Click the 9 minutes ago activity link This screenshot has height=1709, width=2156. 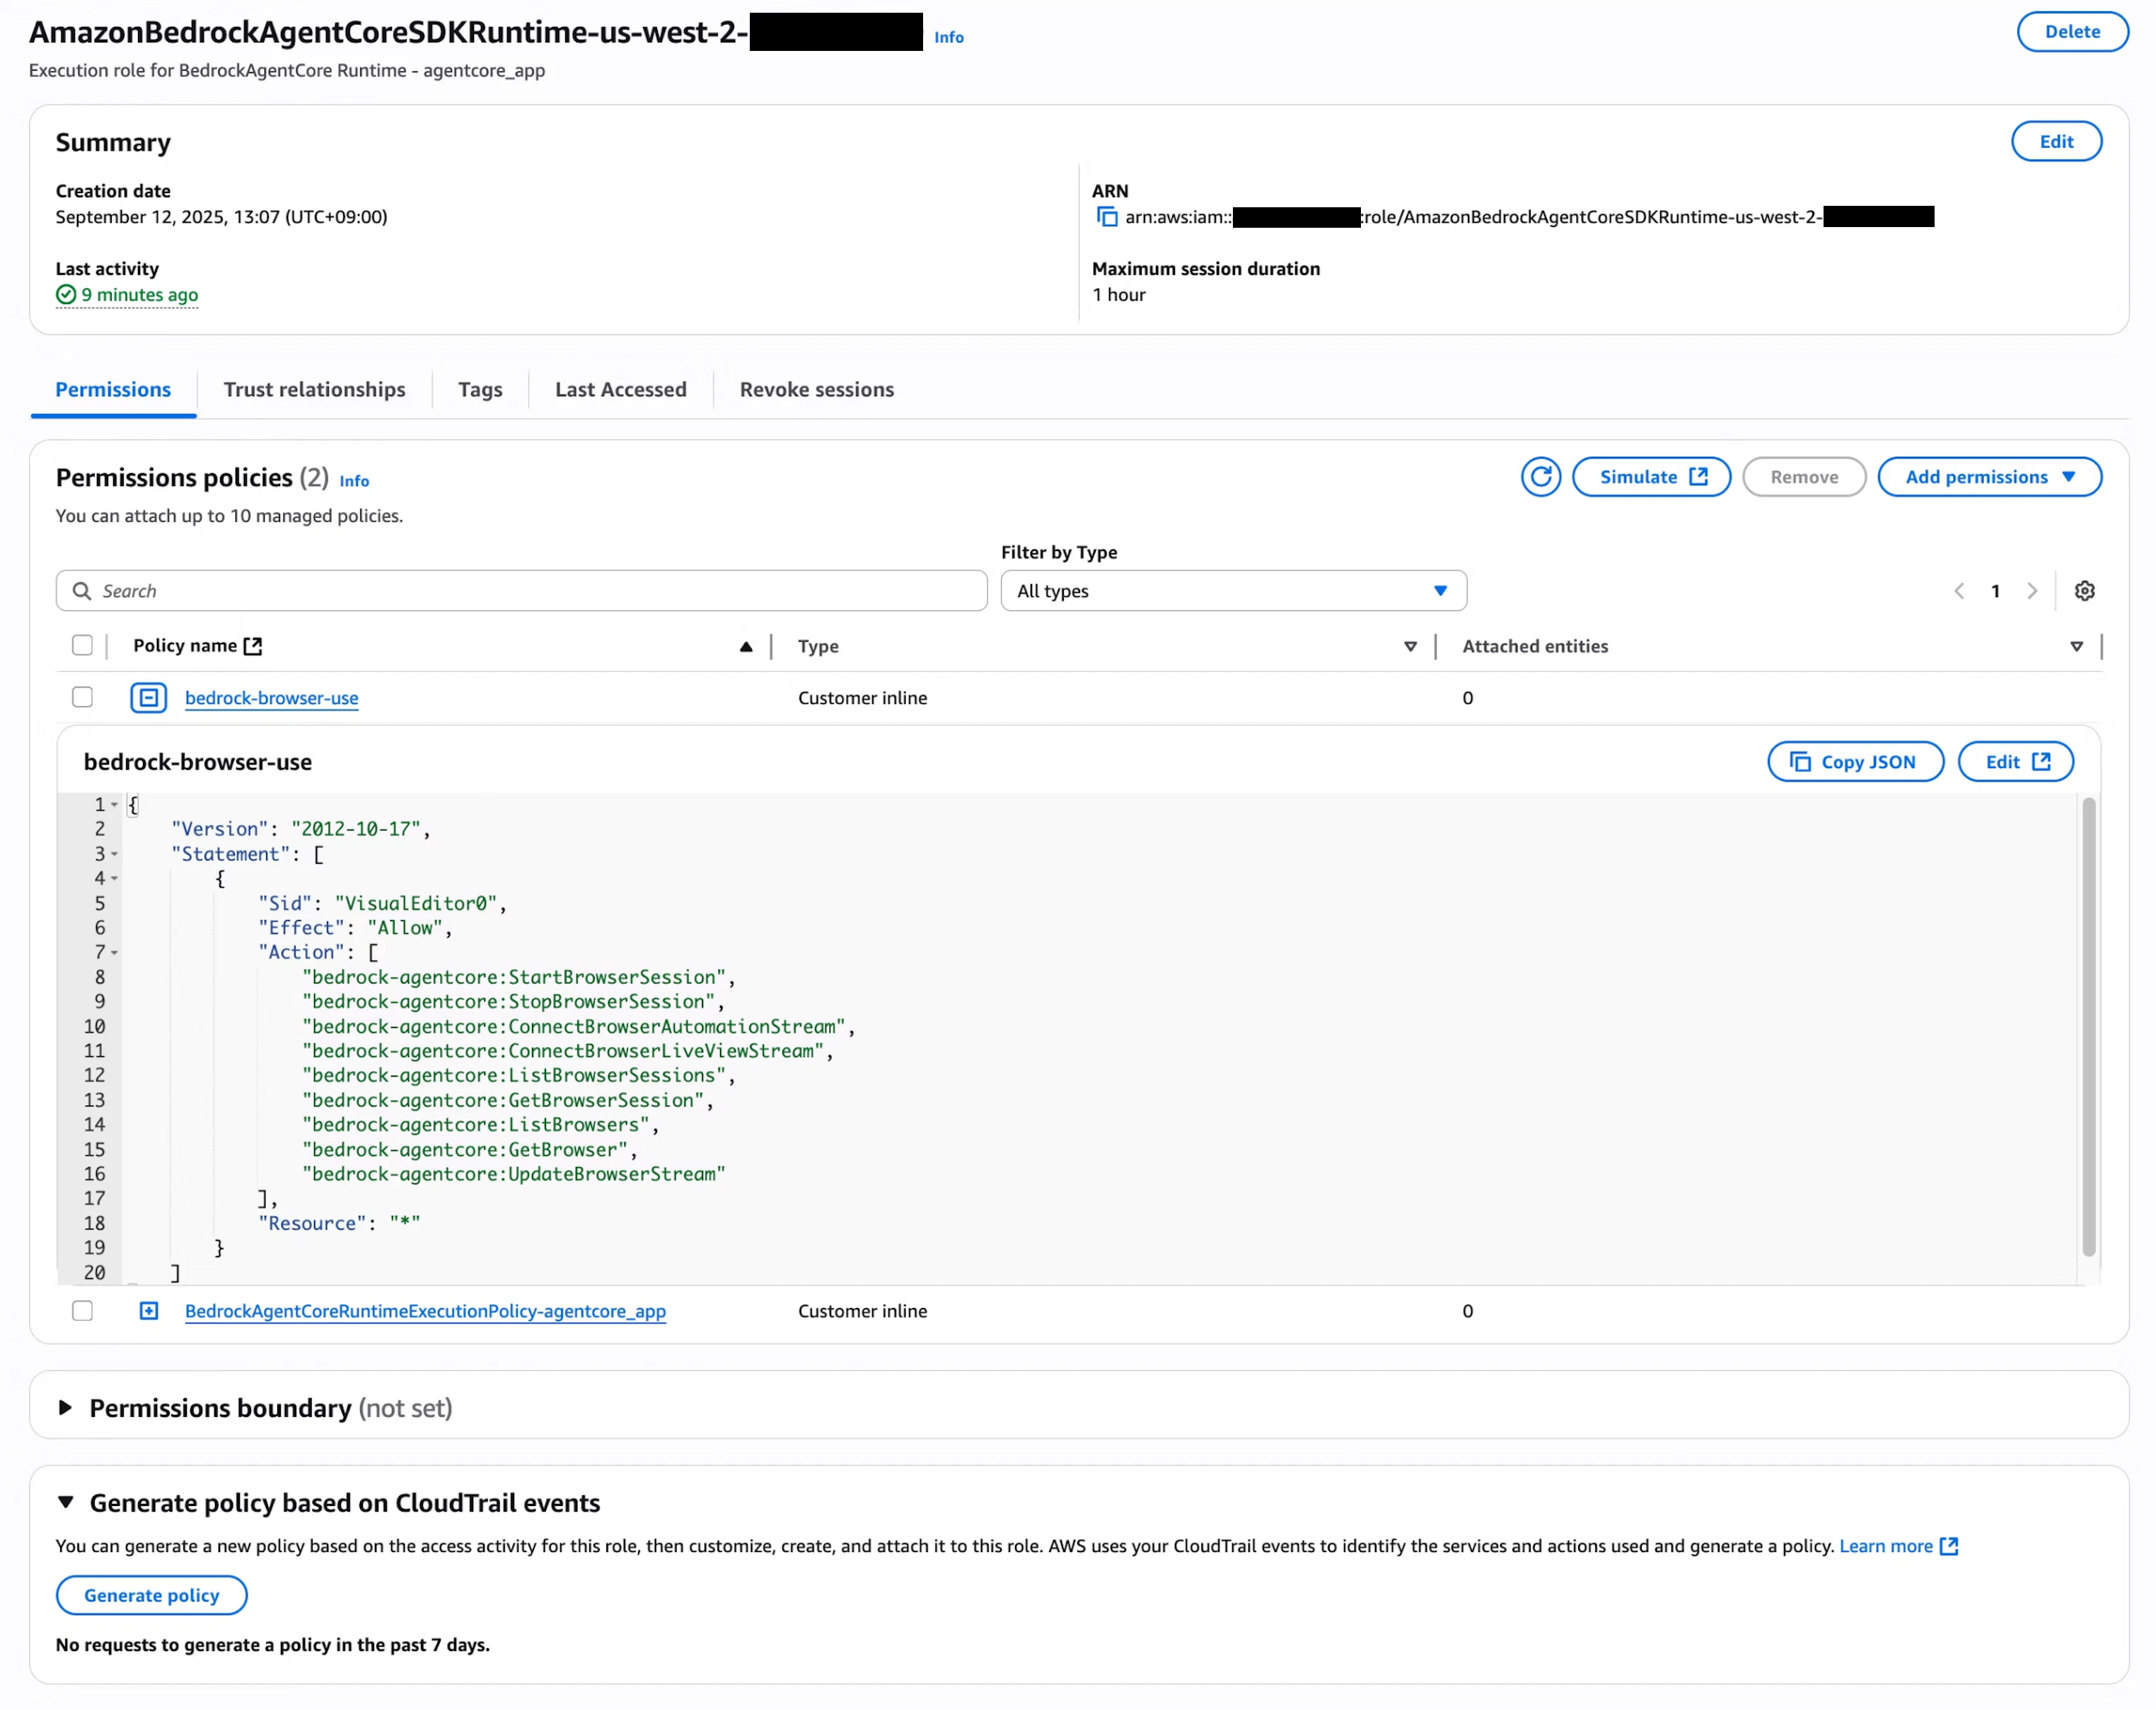tap(139, 295)
